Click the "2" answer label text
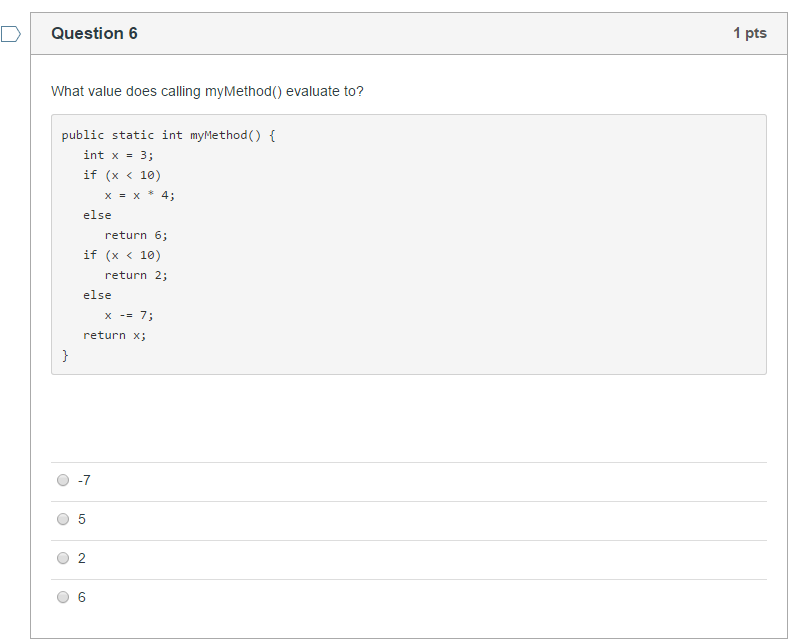The image size is (789, 643). coord(82,558)
